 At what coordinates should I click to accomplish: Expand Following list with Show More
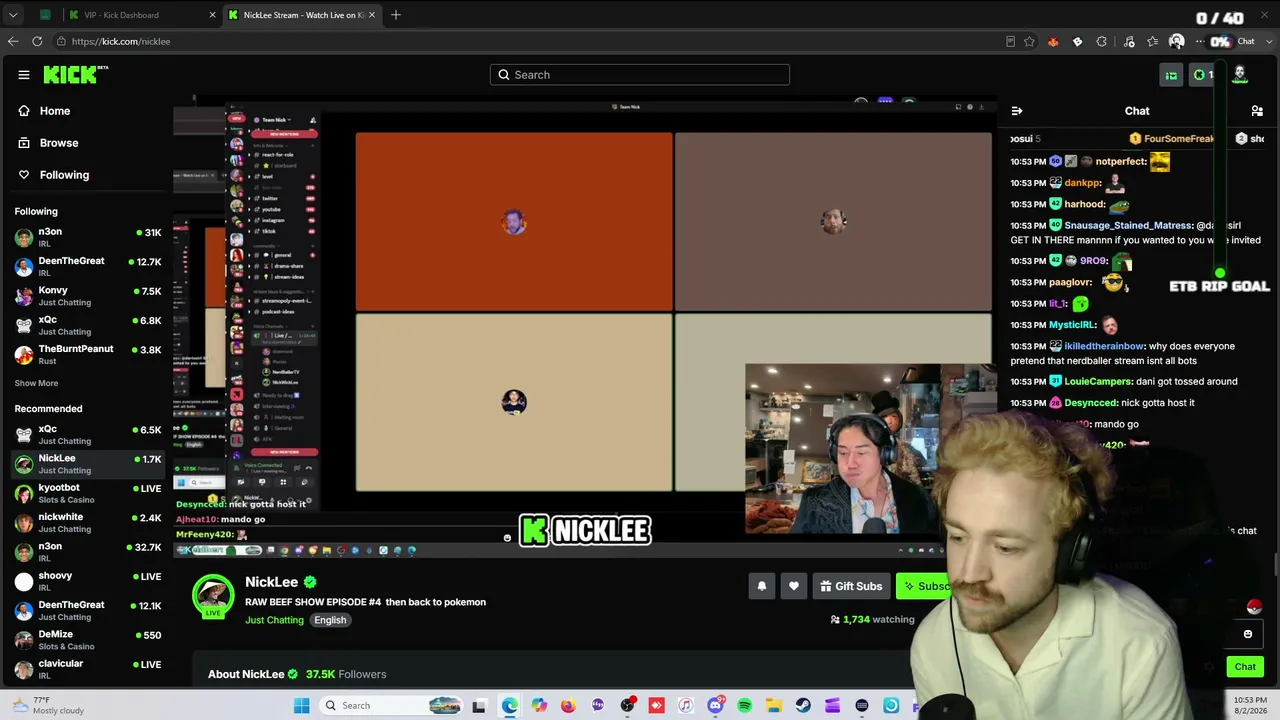[36, 383]
